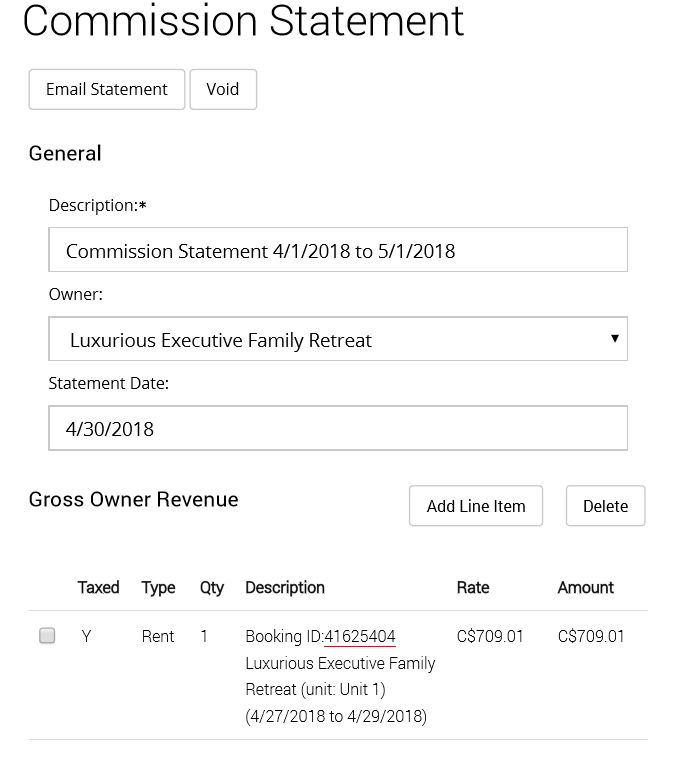Click the Qty column header
The height and width of the screenshot is (764, 696).
[212, 587]
